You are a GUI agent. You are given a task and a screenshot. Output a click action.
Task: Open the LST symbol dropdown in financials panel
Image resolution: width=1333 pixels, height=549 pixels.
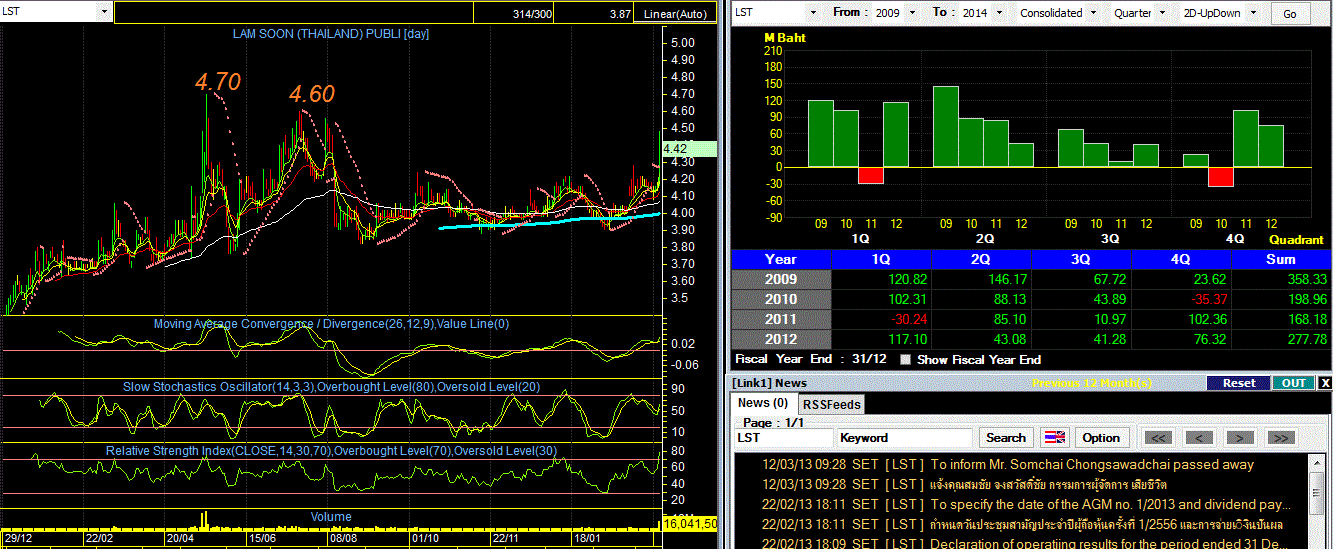click(812, 13)
